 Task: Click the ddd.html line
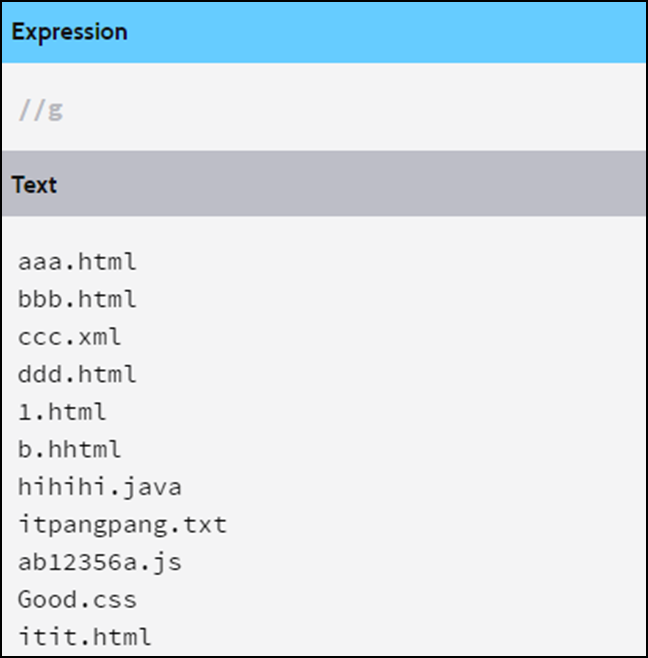tap(77, 374)
